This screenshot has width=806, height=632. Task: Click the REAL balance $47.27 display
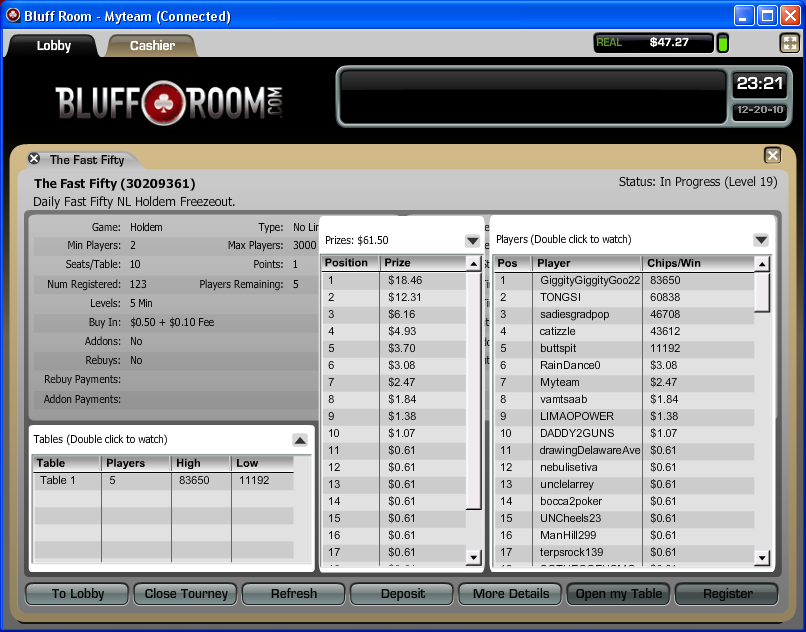pos(653,43)
